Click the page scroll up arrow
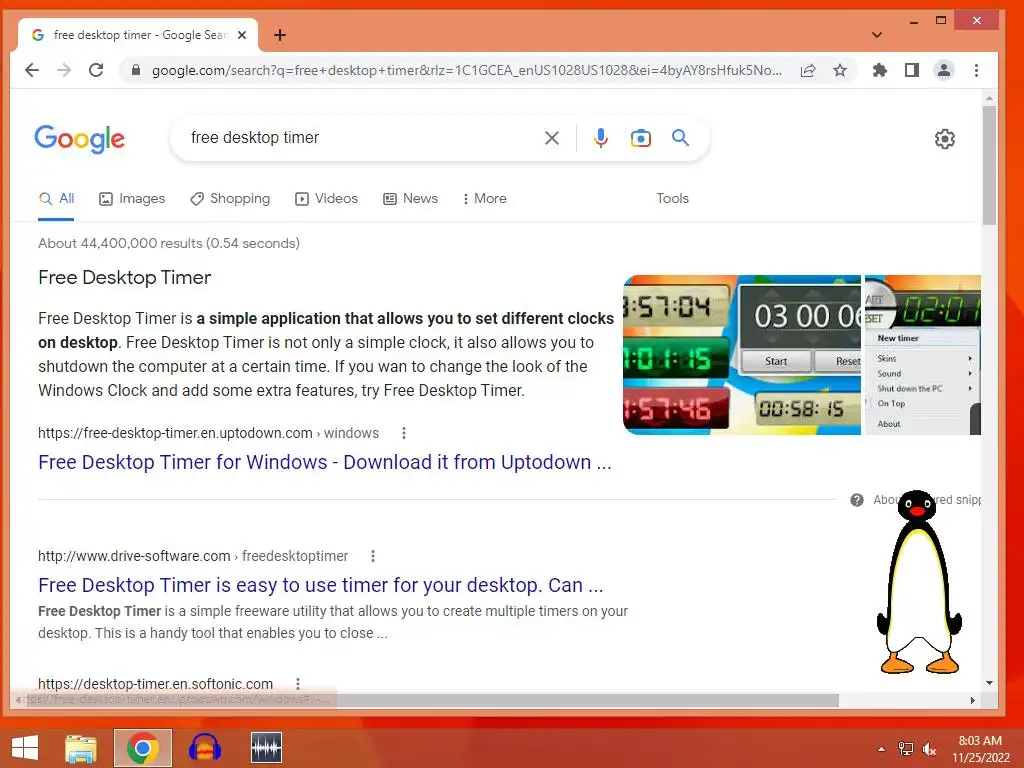The width and height of the screenshot is (1024, 768). 989,99
